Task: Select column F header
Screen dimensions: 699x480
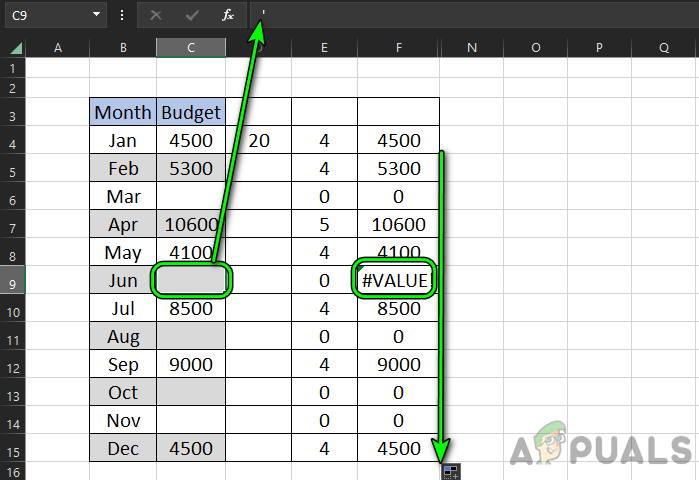Action: [x=398, y=48]
